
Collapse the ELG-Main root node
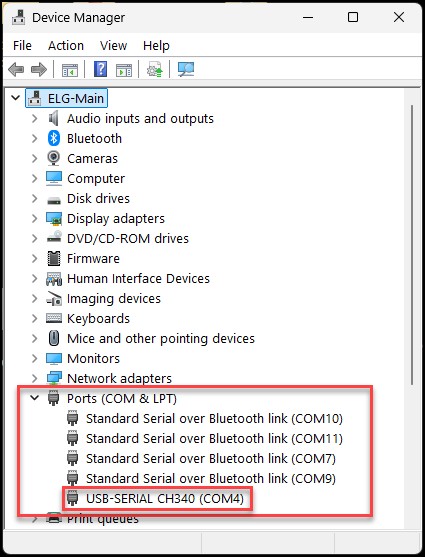click(15, 97)
